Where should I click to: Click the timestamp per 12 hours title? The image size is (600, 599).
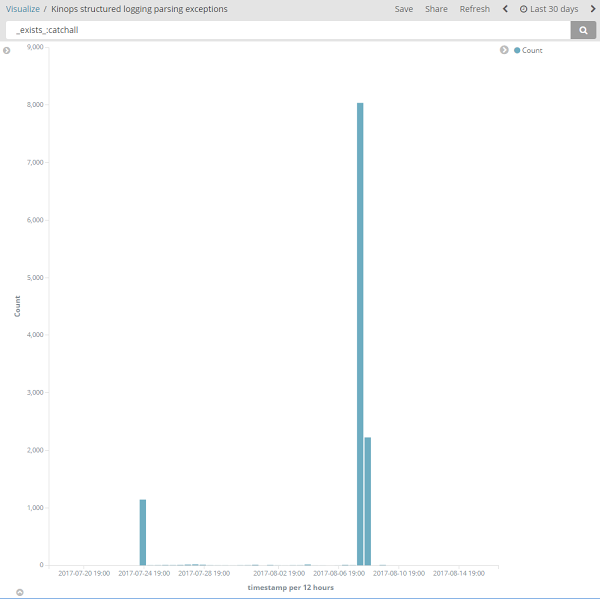point(290,588)
